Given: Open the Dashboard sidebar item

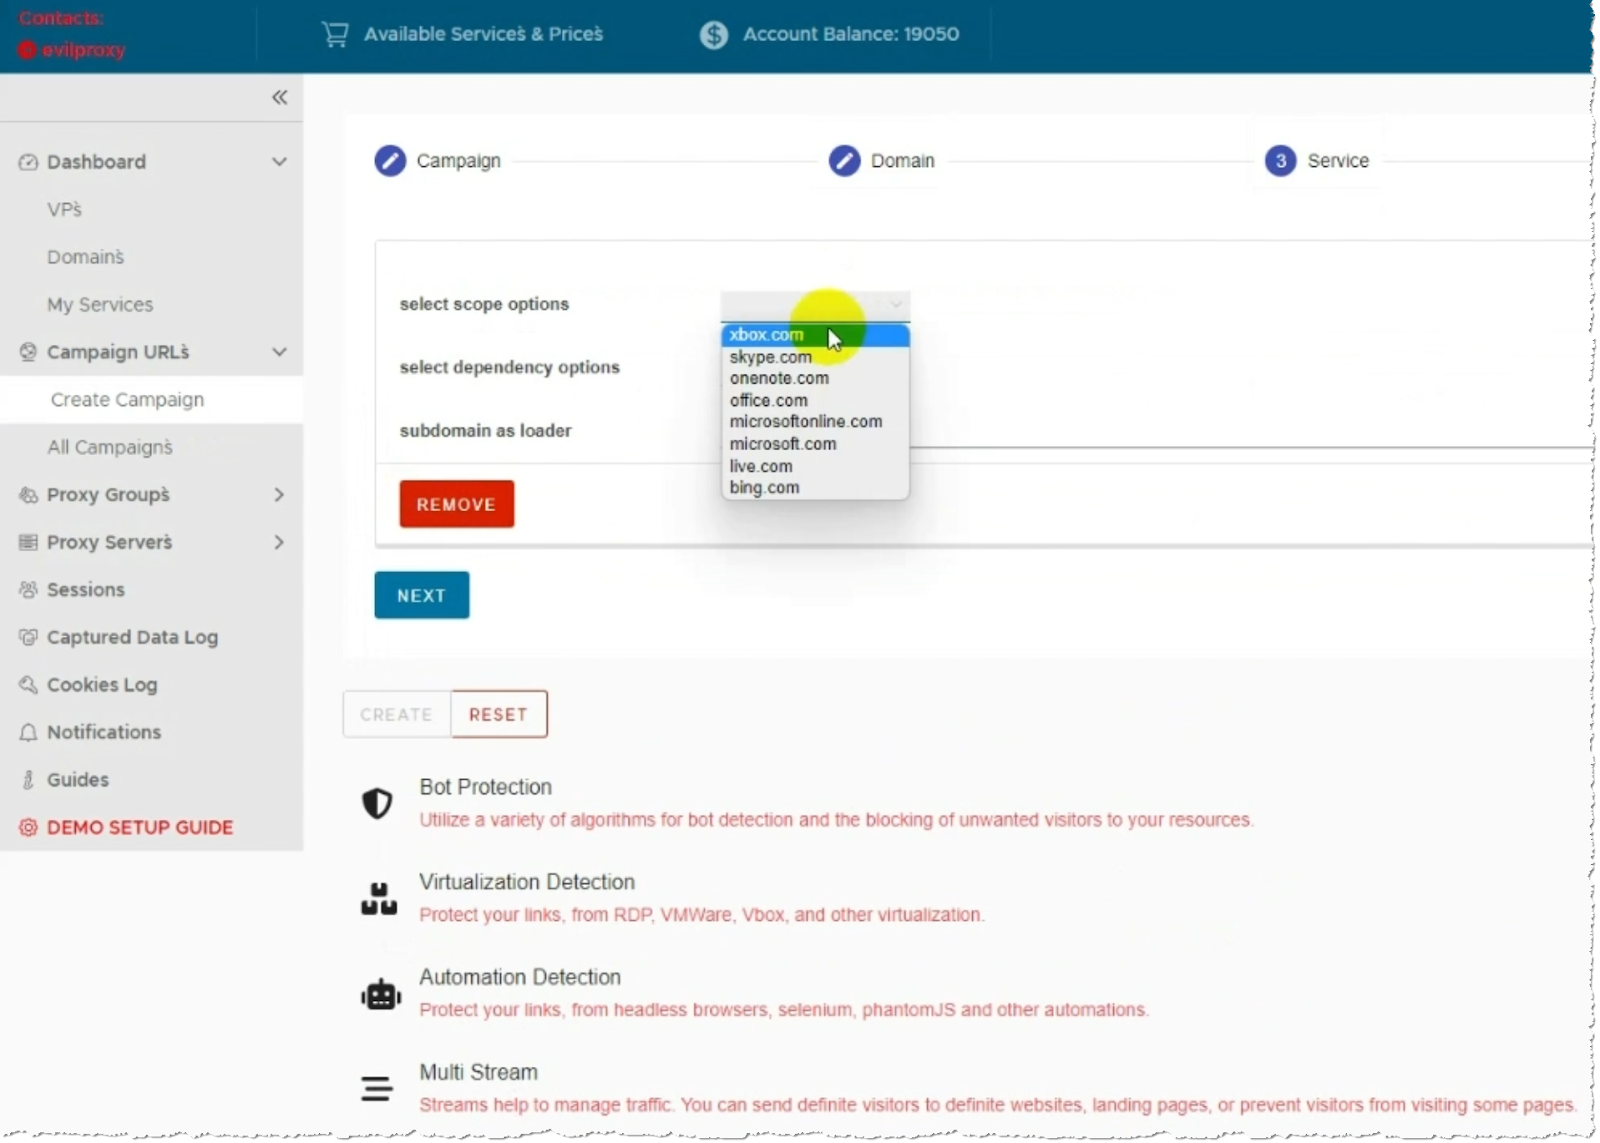Looking at the screenshot, I should click(152, 162).
